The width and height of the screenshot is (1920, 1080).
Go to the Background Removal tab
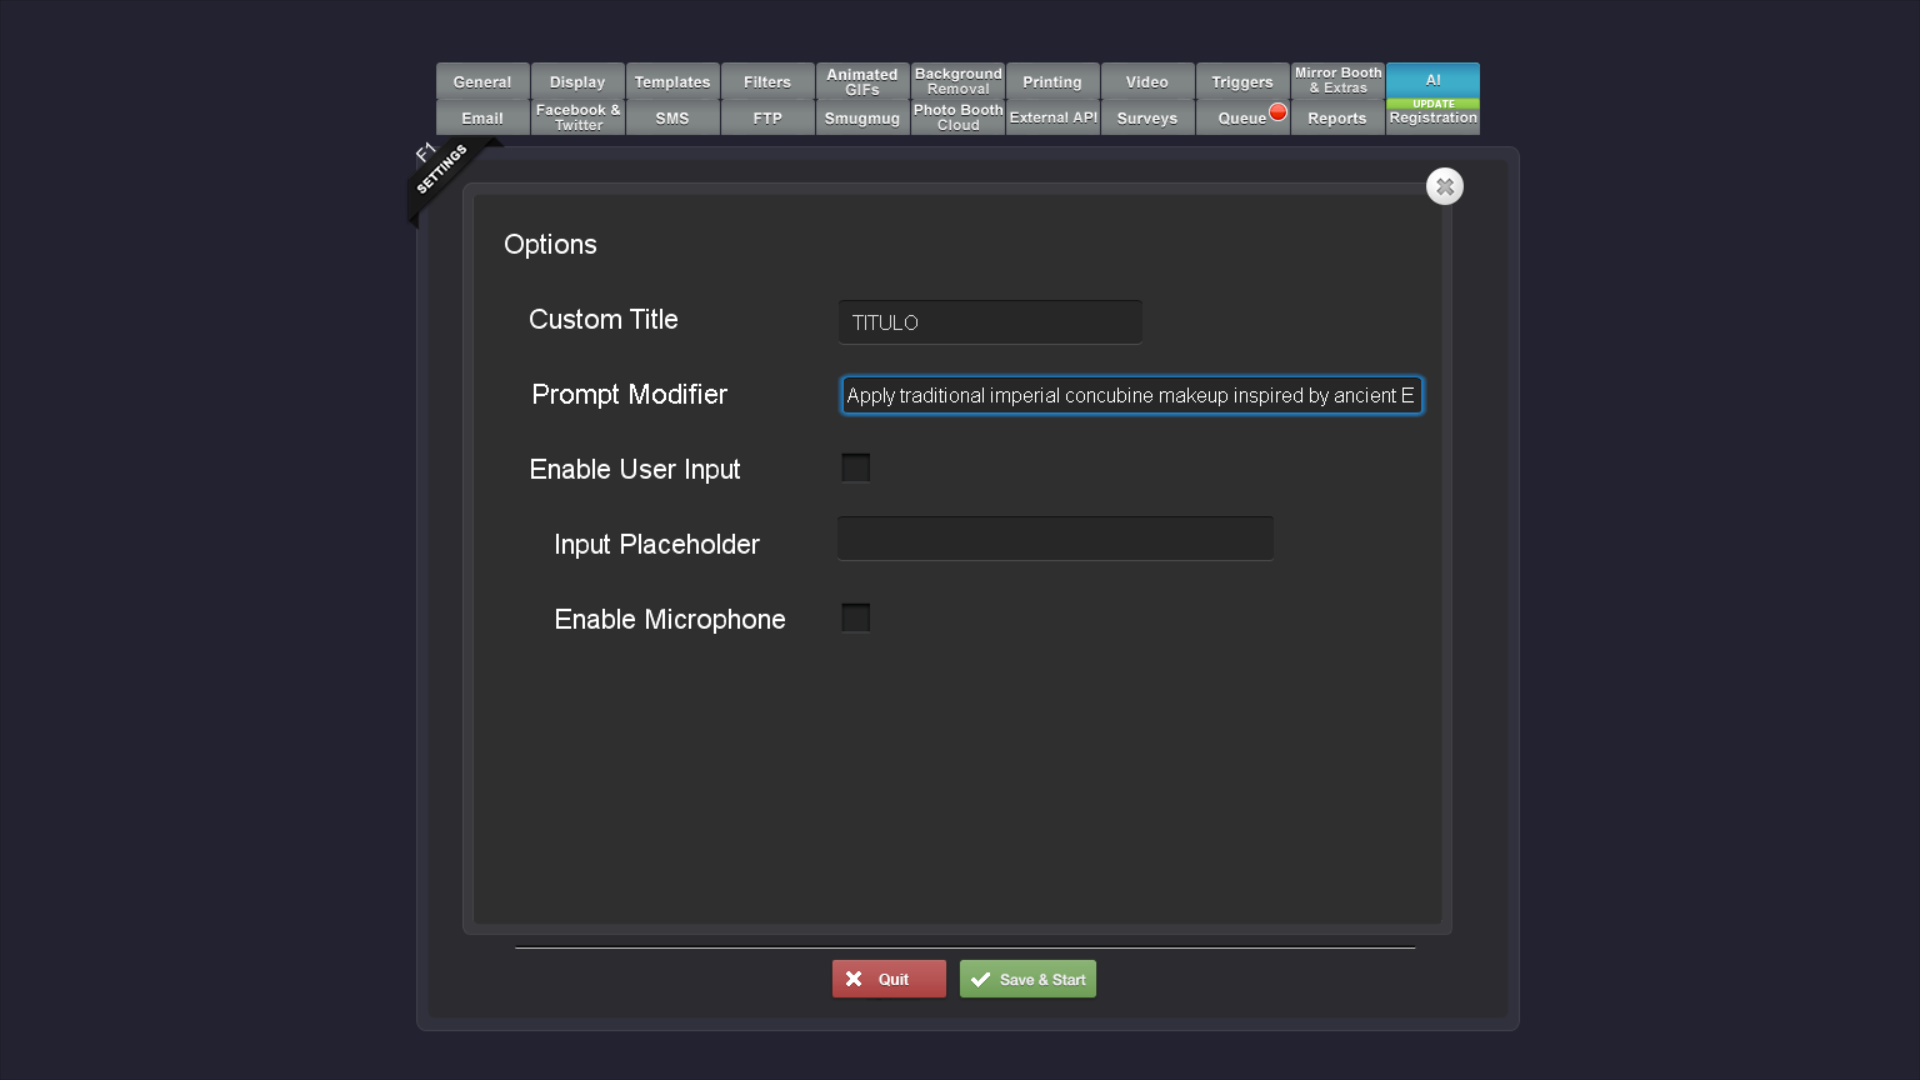(x=958, y=82)
